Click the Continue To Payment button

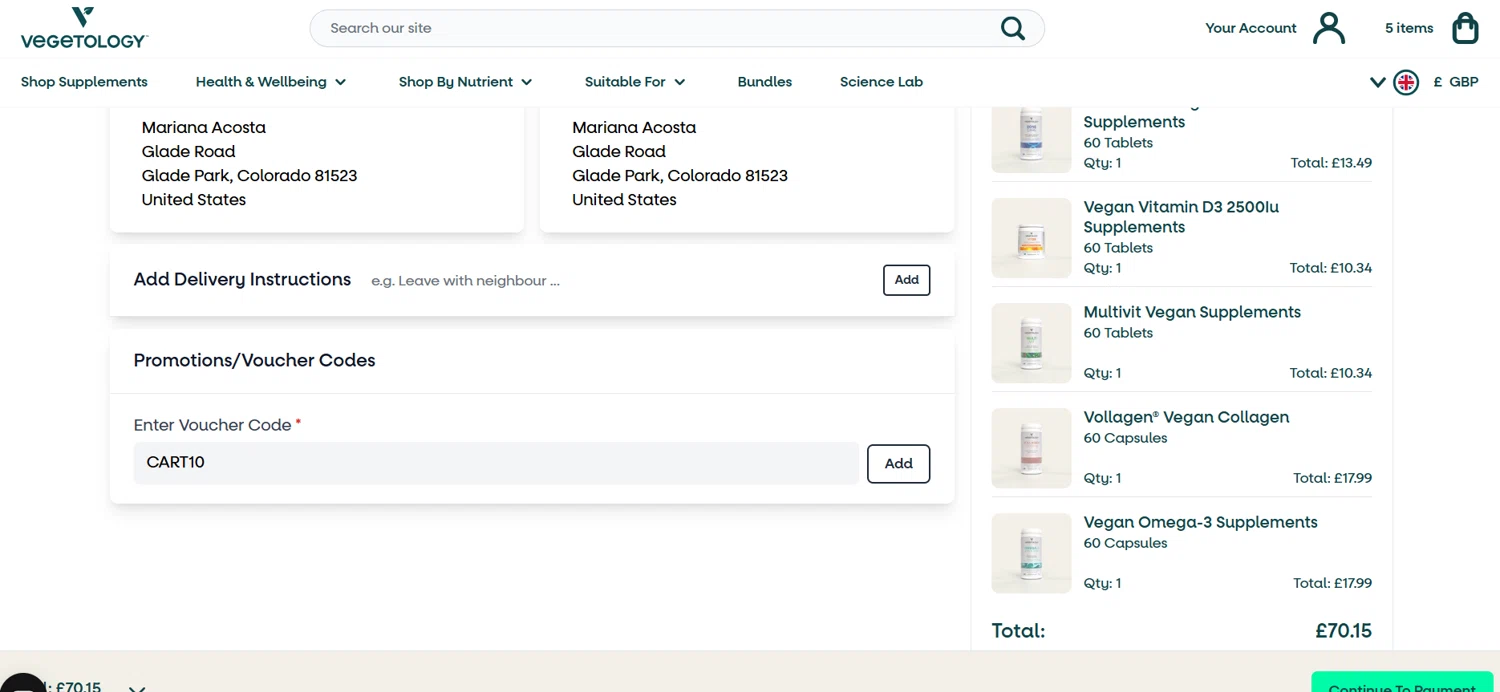(1402, 684)
